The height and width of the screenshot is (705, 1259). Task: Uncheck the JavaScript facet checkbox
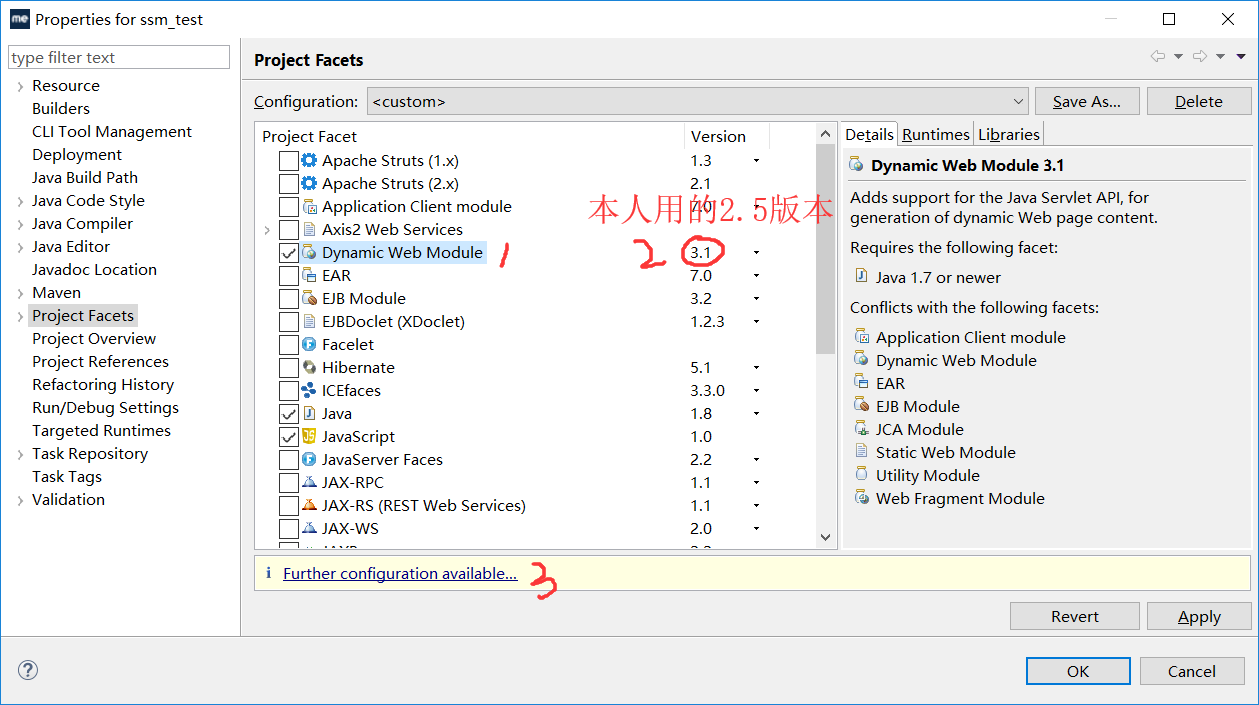(288, 436)
